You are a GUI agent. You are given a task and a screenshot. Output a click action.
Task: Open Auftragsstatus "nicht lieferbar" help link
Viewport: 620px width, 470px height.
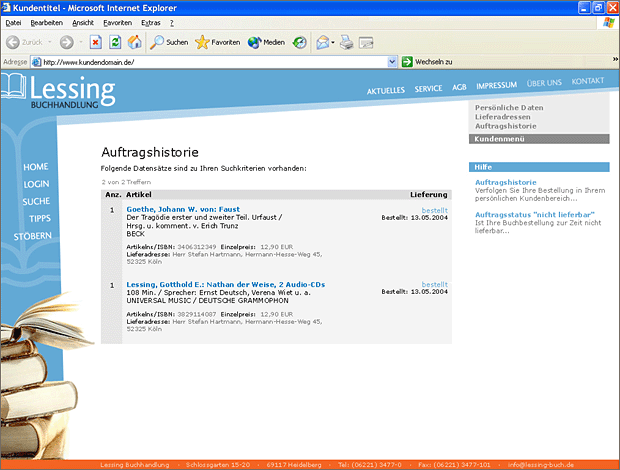click(x=535, y=215)
